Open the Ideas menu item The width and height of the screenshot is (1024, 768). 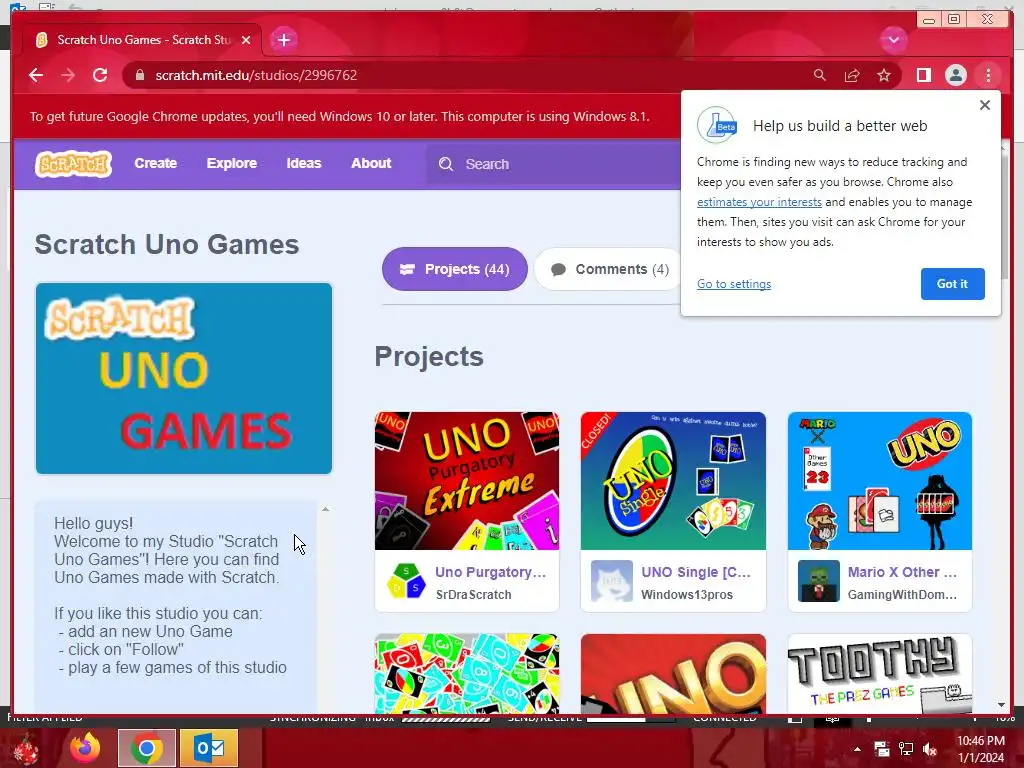click(x=304, y=163)
